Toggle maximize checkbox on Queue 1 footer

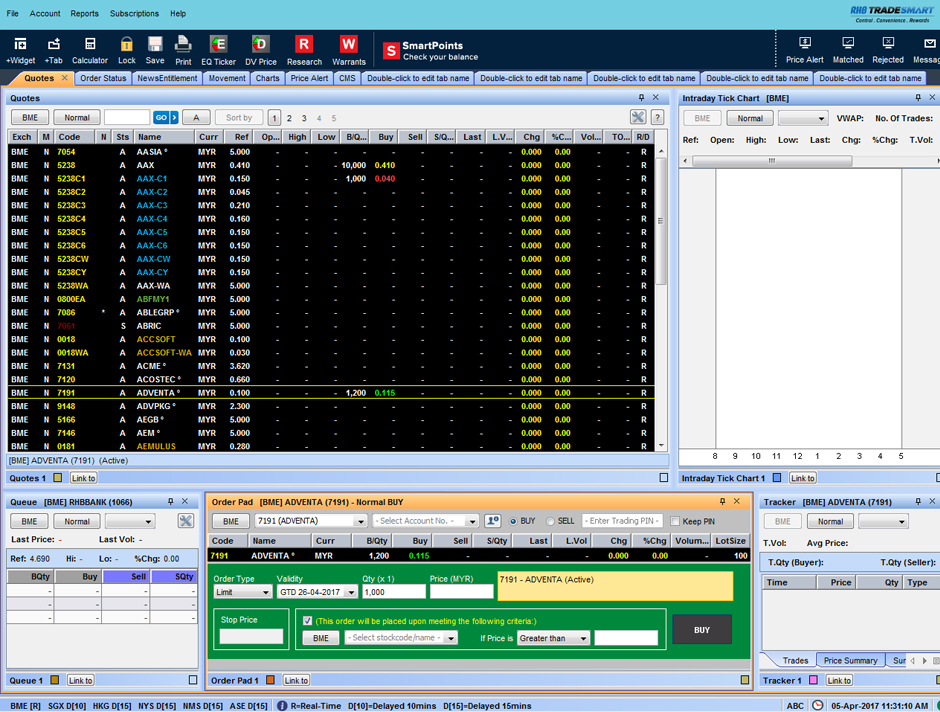[x=193, y=680]
